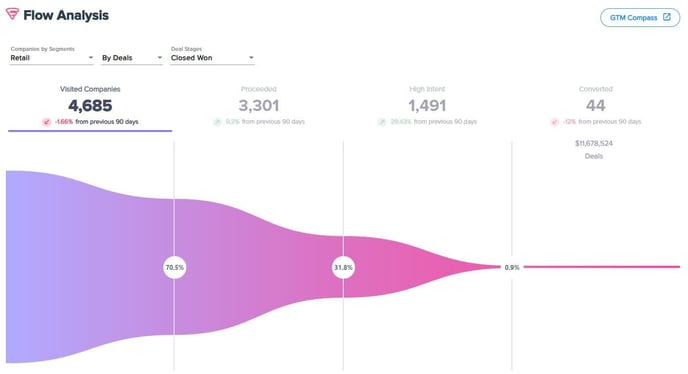This screenshot has width=688, height=374.
Task: Click the red trend arrow under Visited Companies
Action: (x=47, y=122)
